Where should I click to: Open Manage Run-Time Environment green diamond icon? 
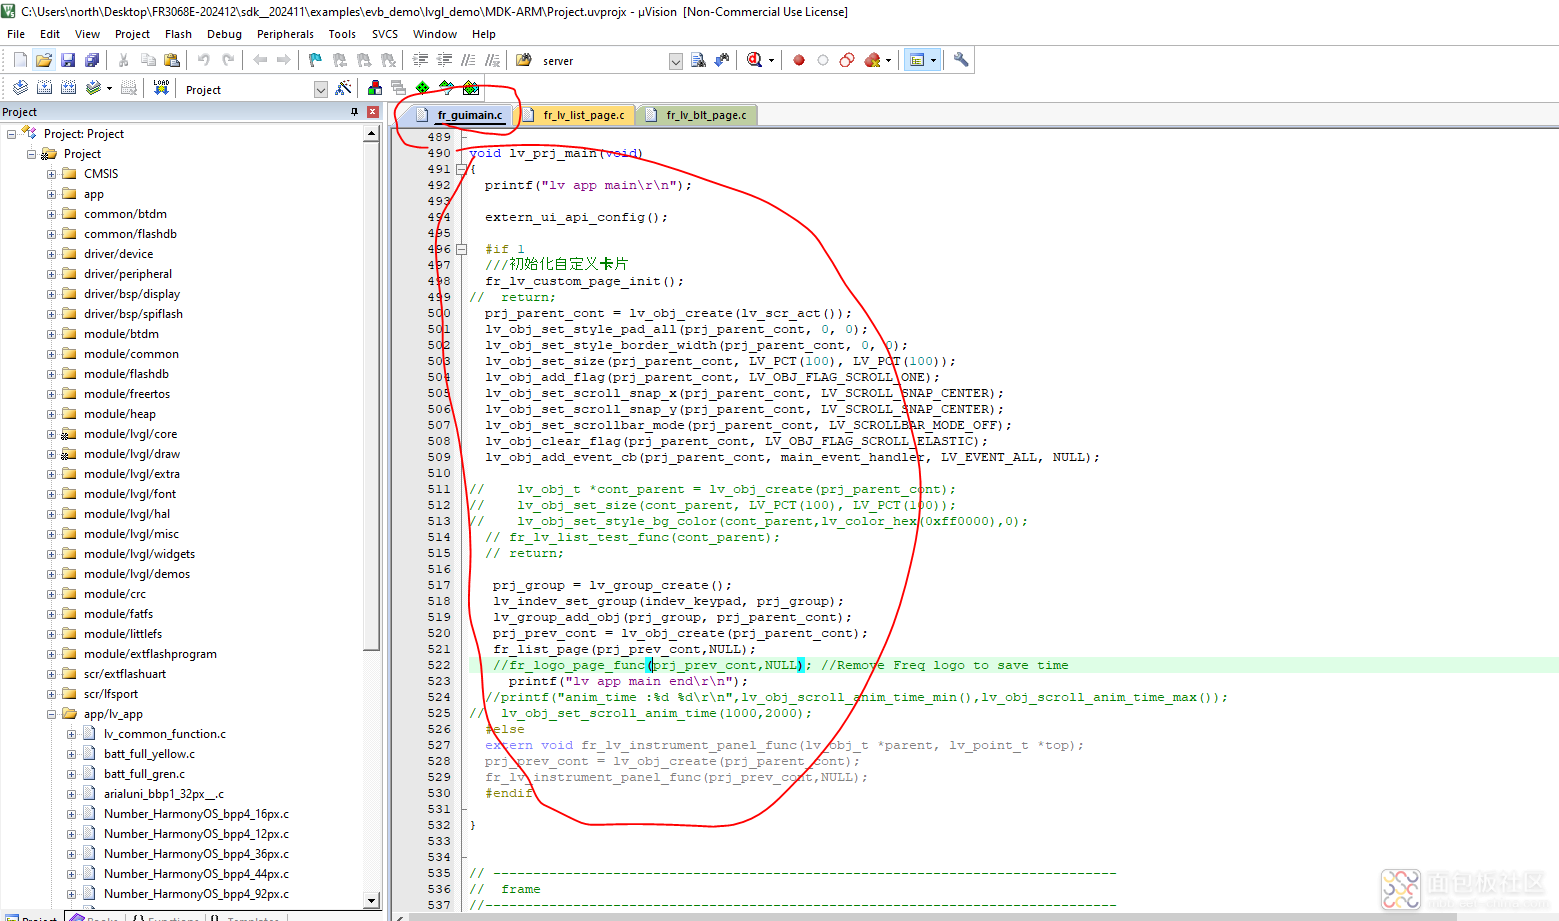[423, 88]
